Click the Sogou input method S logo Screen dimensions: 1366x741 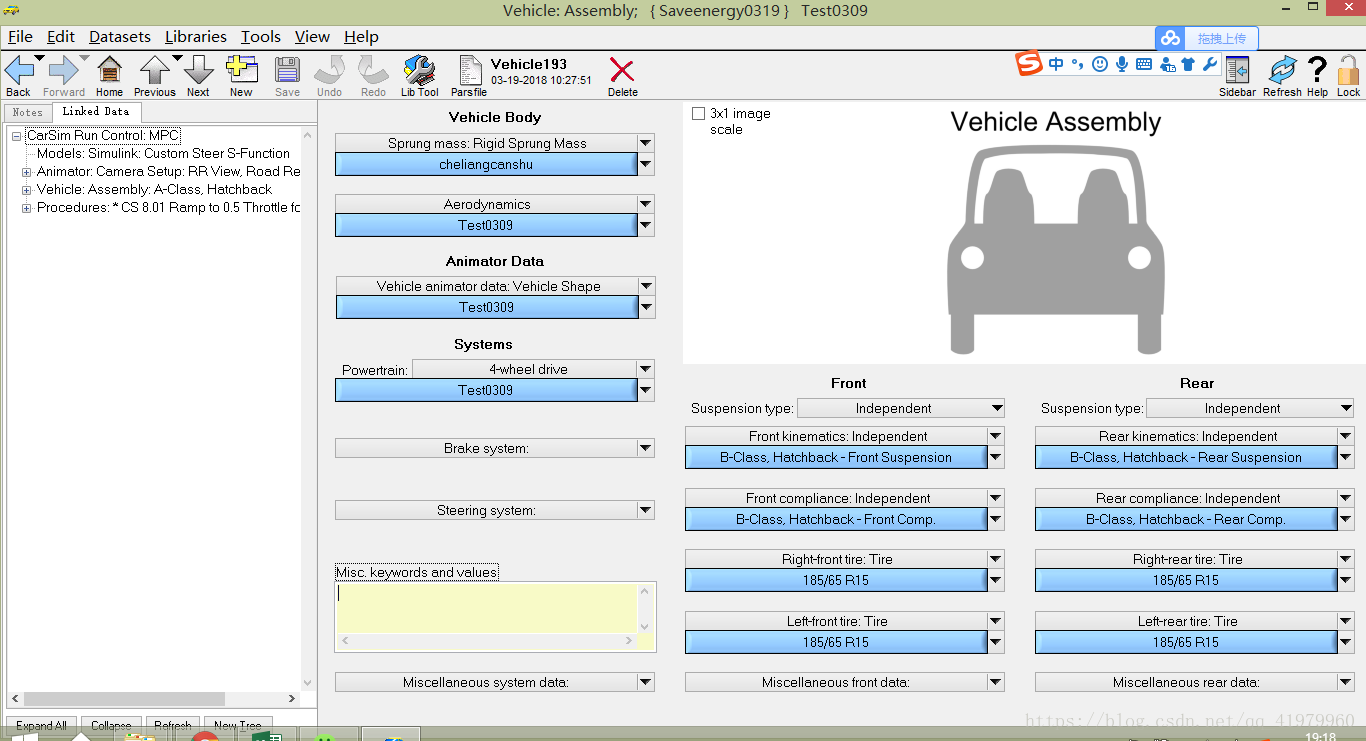(1029, 64)
